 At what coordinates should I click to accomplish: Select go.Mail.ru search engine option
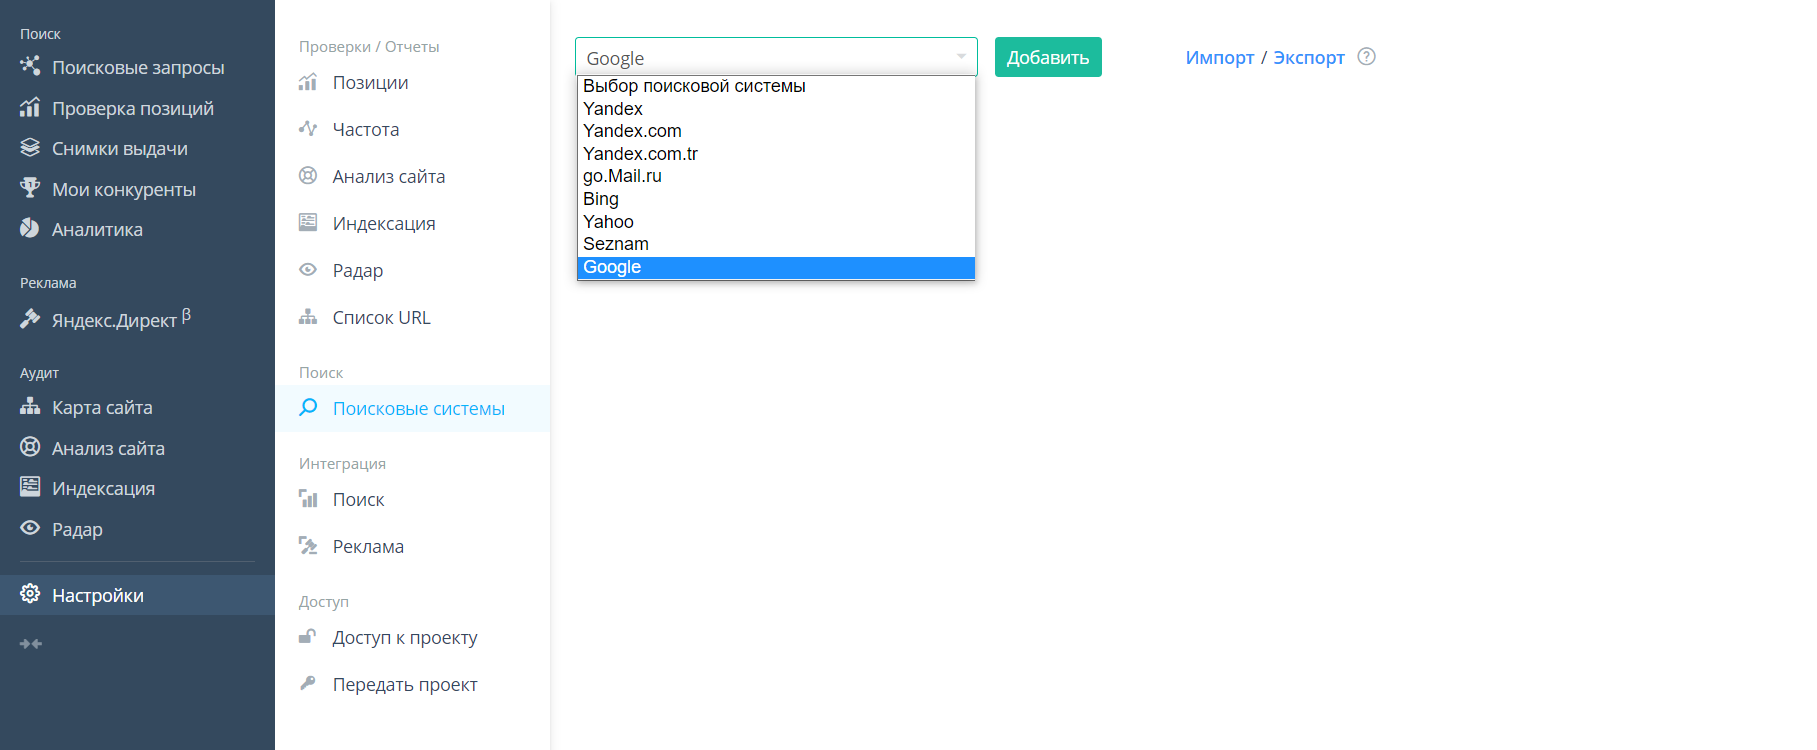pyautogui.click(x=776, y=176)
